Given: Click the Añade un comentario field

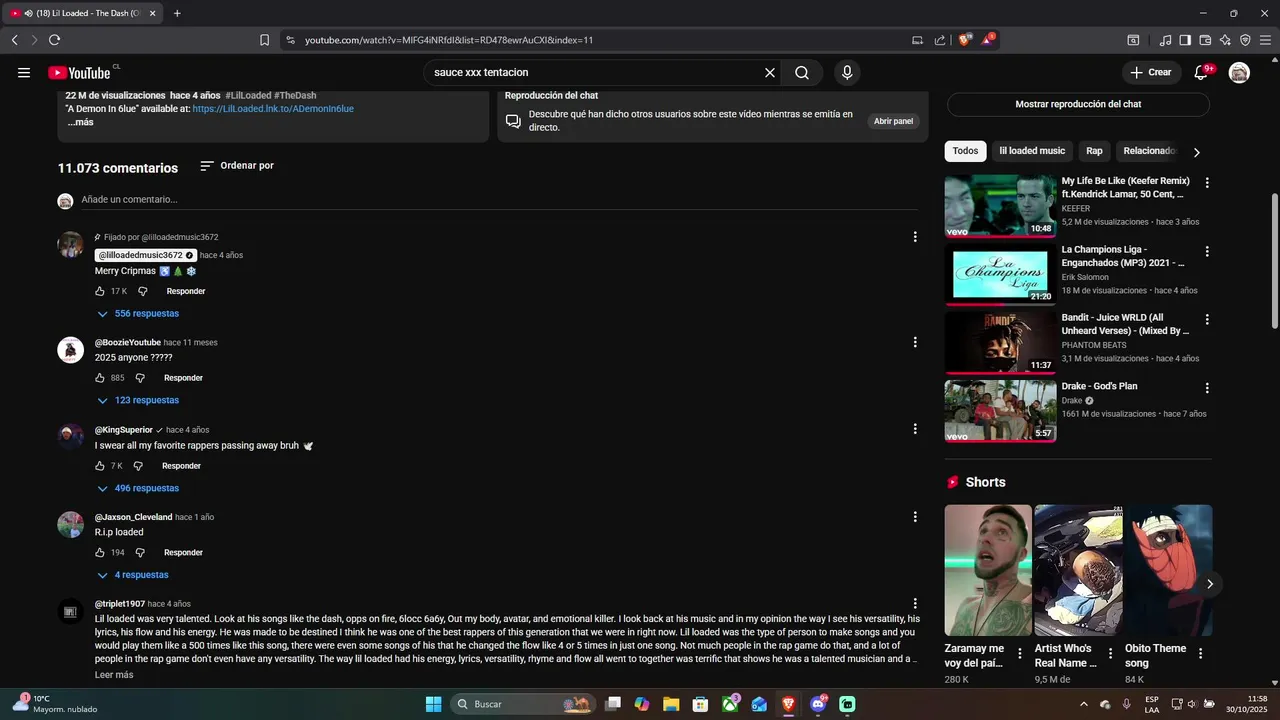Looking at the screenshot, I should (x=498, y=200).
